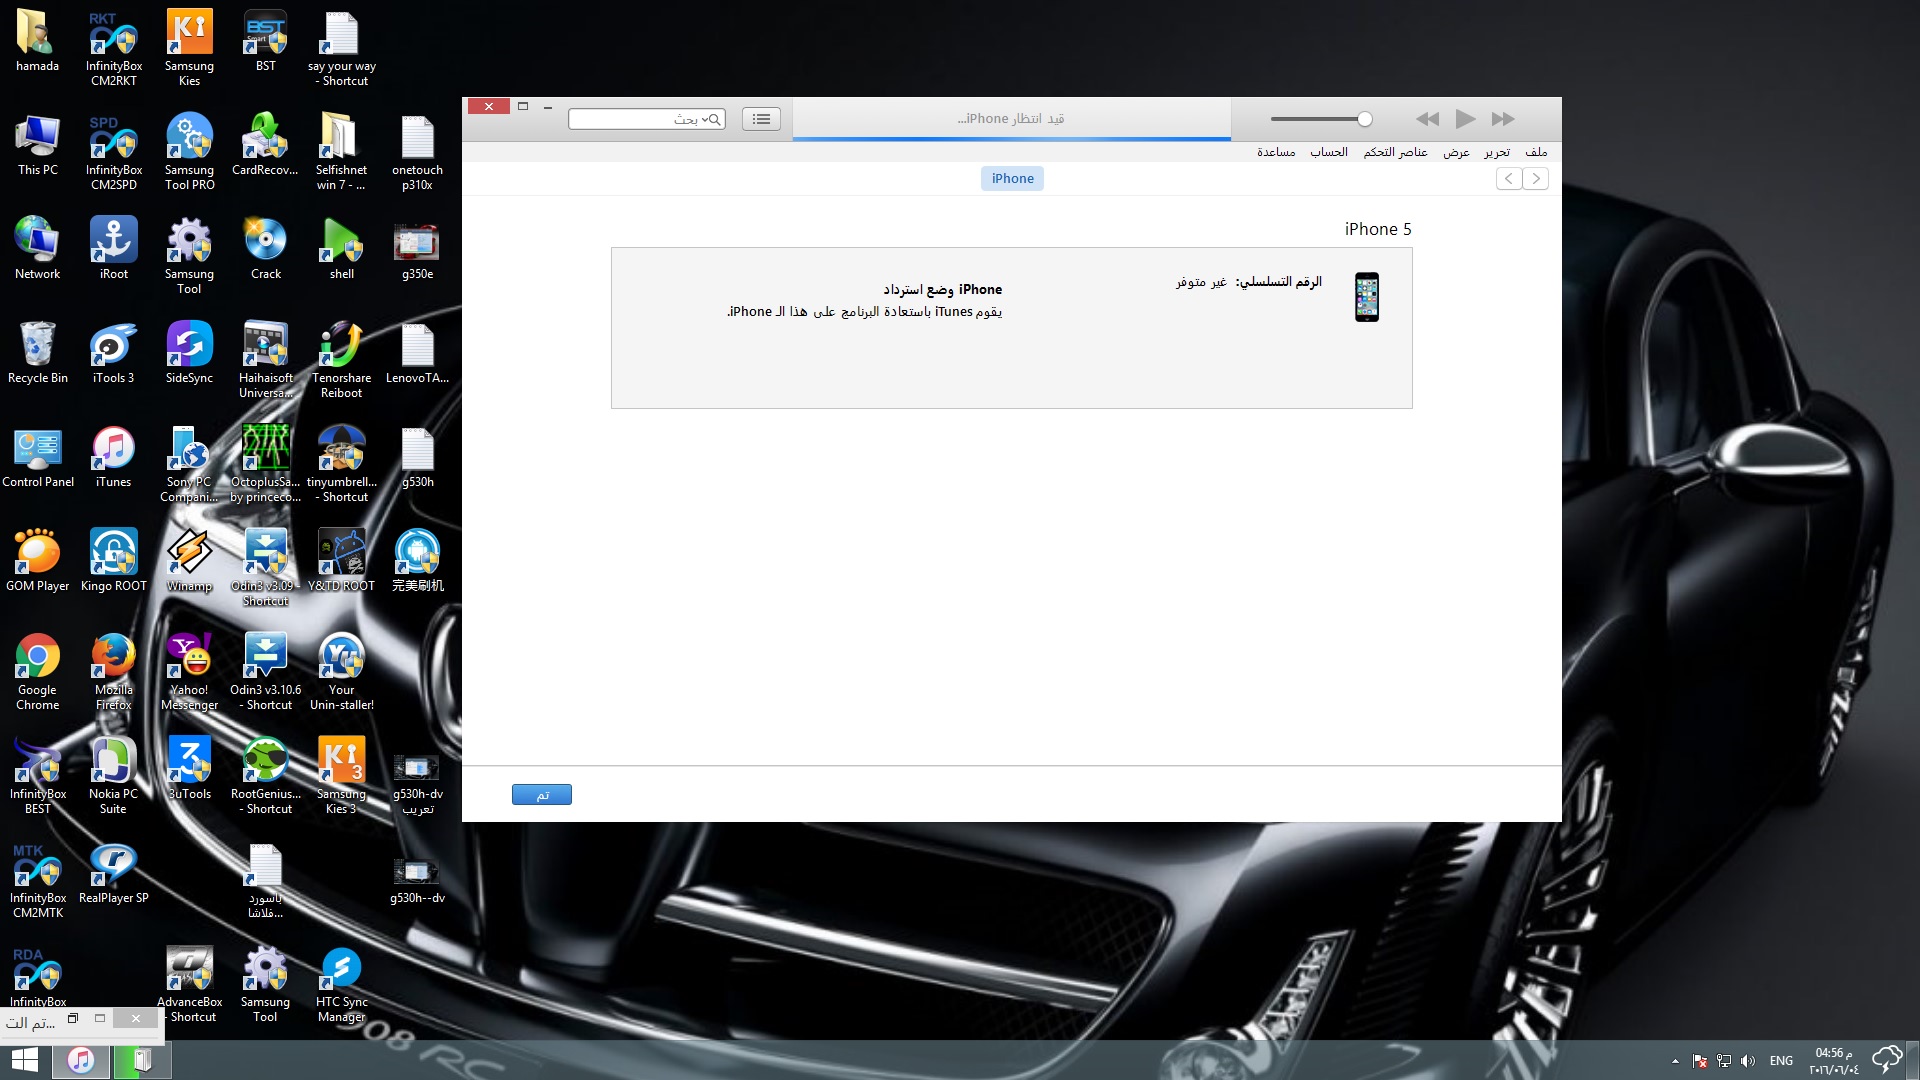The image size is (1920, 1080).
Task: Open the list view button in iTunes
Action: [761, 119]
